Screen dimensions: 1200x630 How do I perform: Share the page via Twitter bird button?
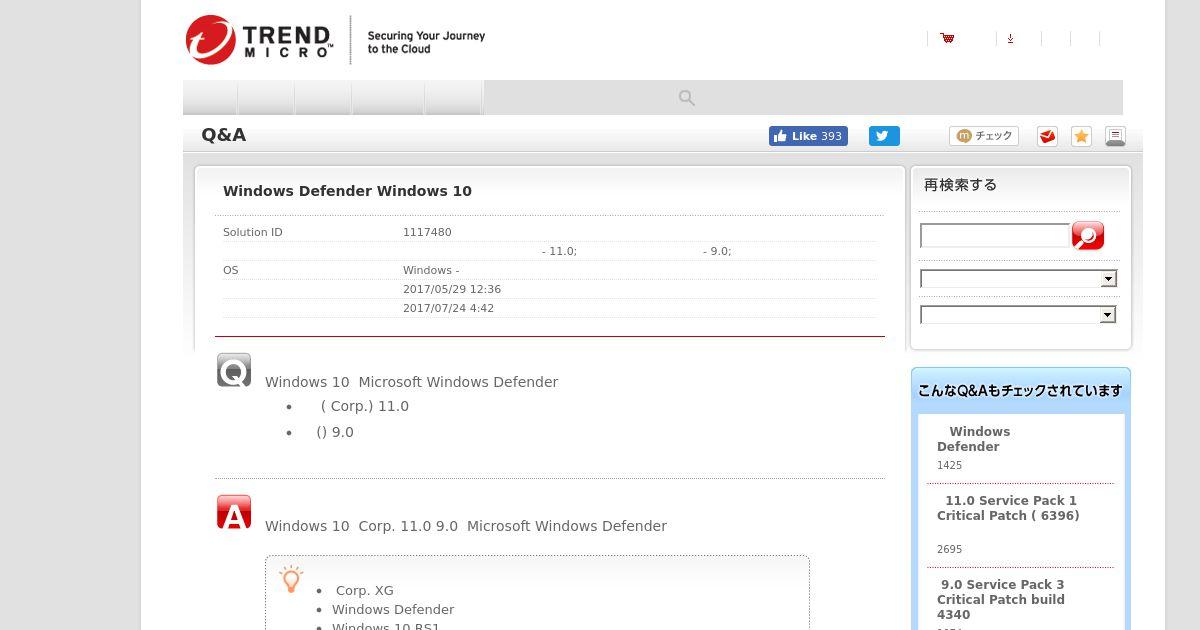pos(884,136)
